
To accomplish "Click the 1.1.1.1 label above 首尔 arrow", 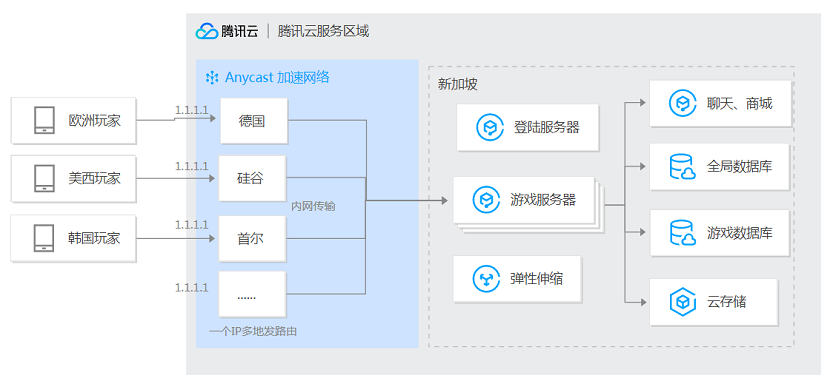I will pyautogui.click(x=192, y=225).
